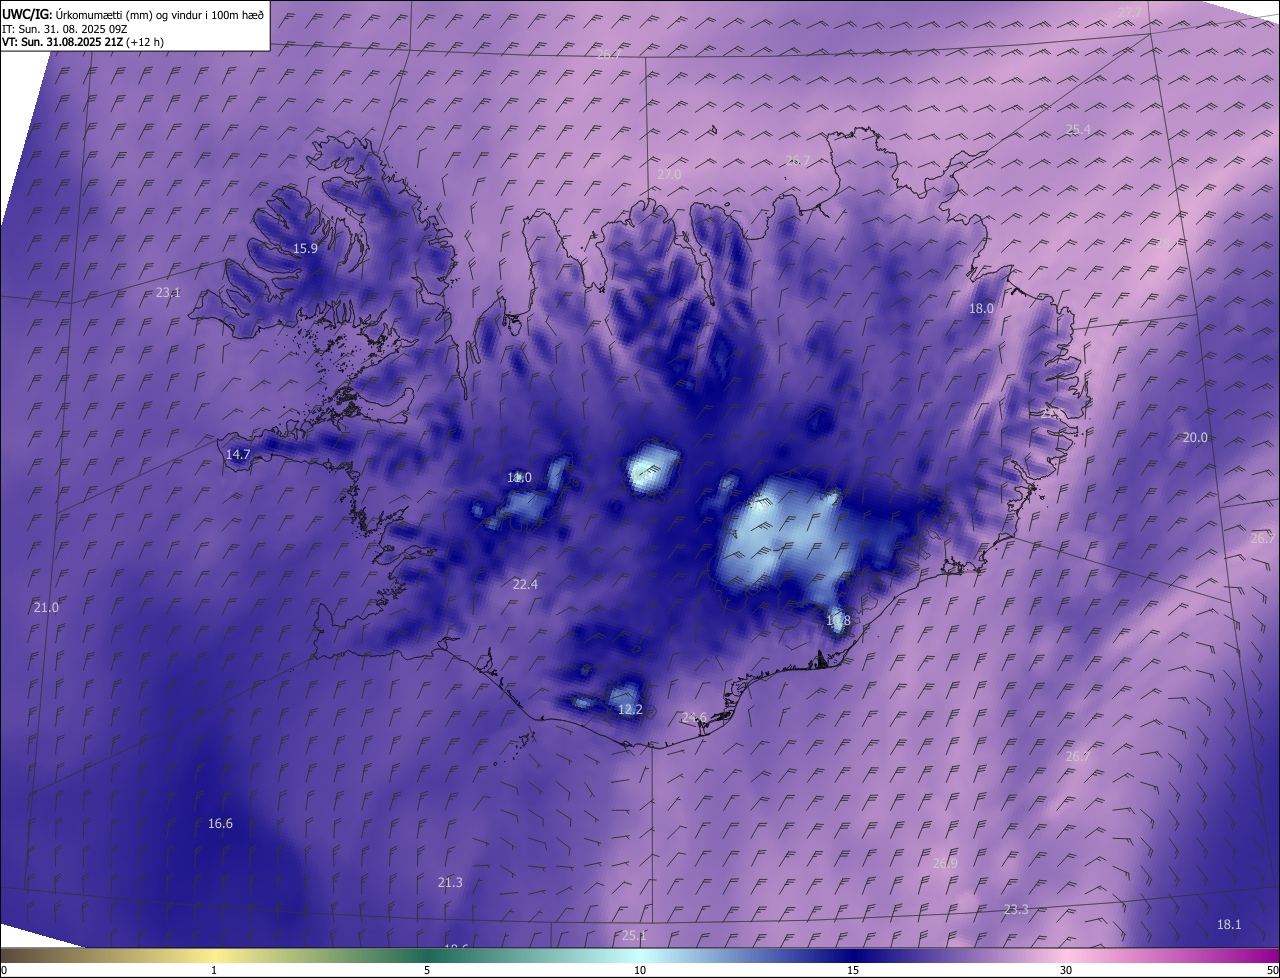The height and width of the screenshot is (978, 1280).
Task: Click the color scale tick labeled 15
Action: (x=853, y=971)
